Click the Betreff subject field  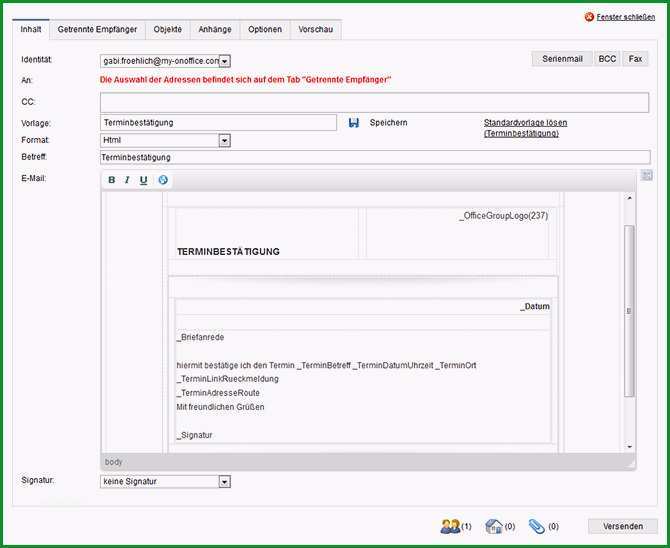375,157
